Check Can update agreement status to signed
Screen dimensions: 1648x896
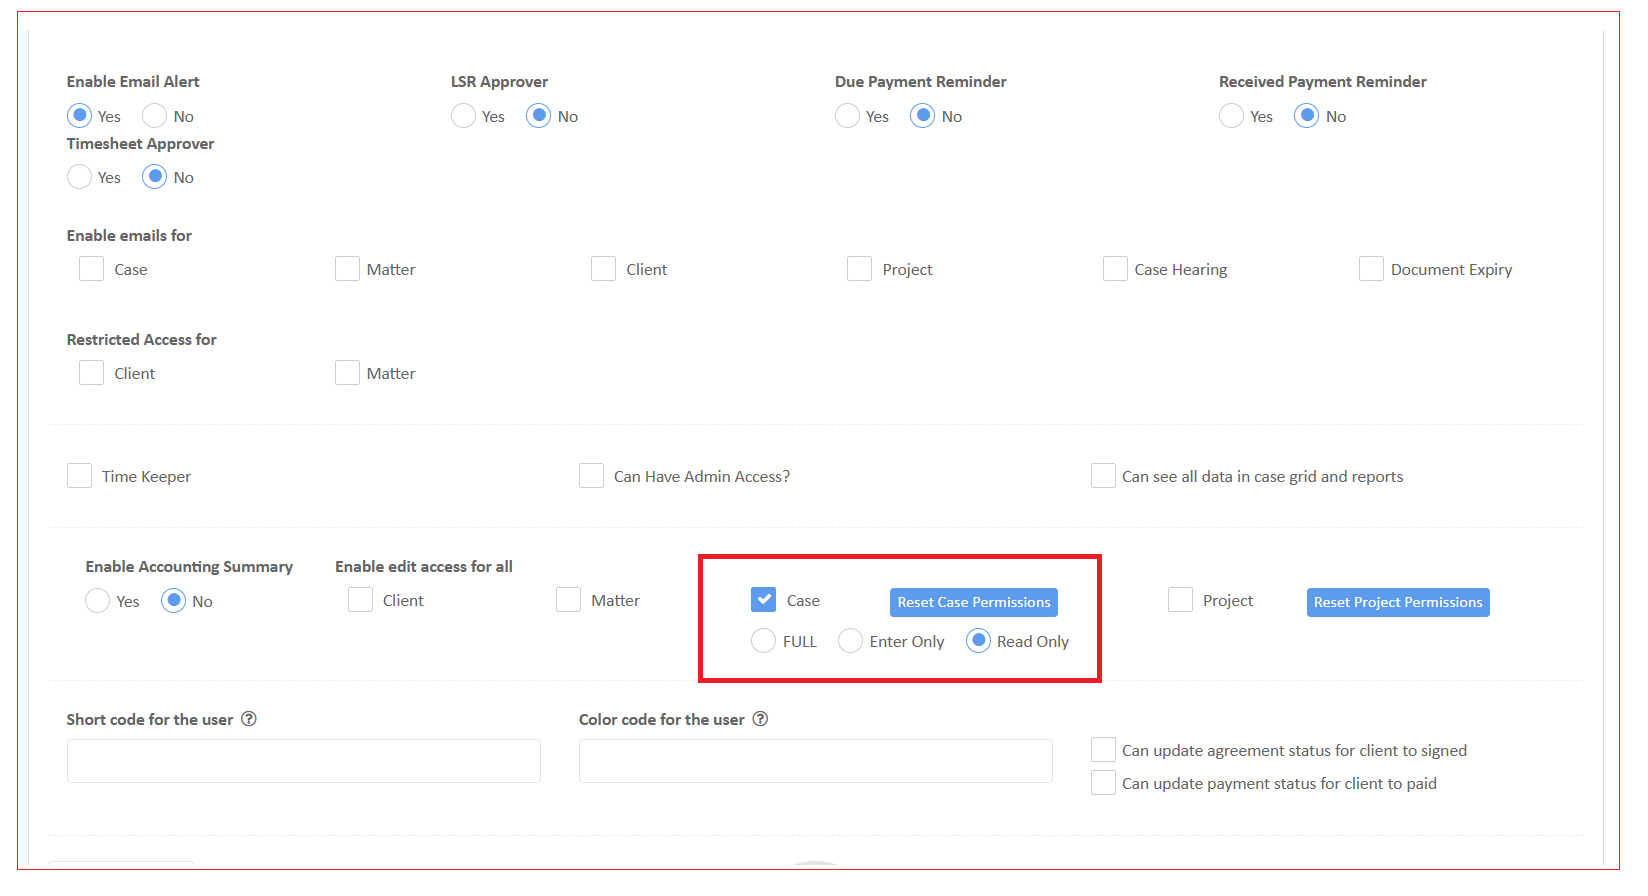coord(1104,750)
